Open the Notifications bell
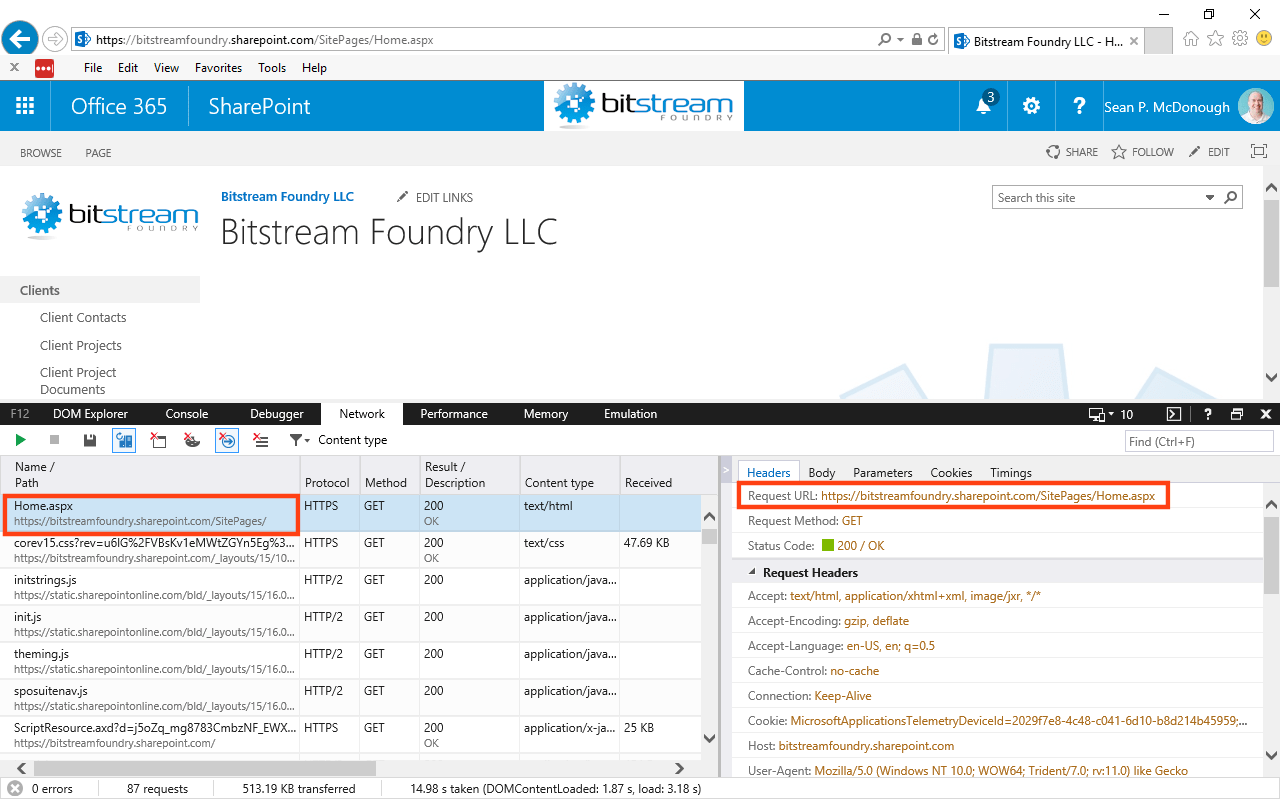 tap(983, 105)
